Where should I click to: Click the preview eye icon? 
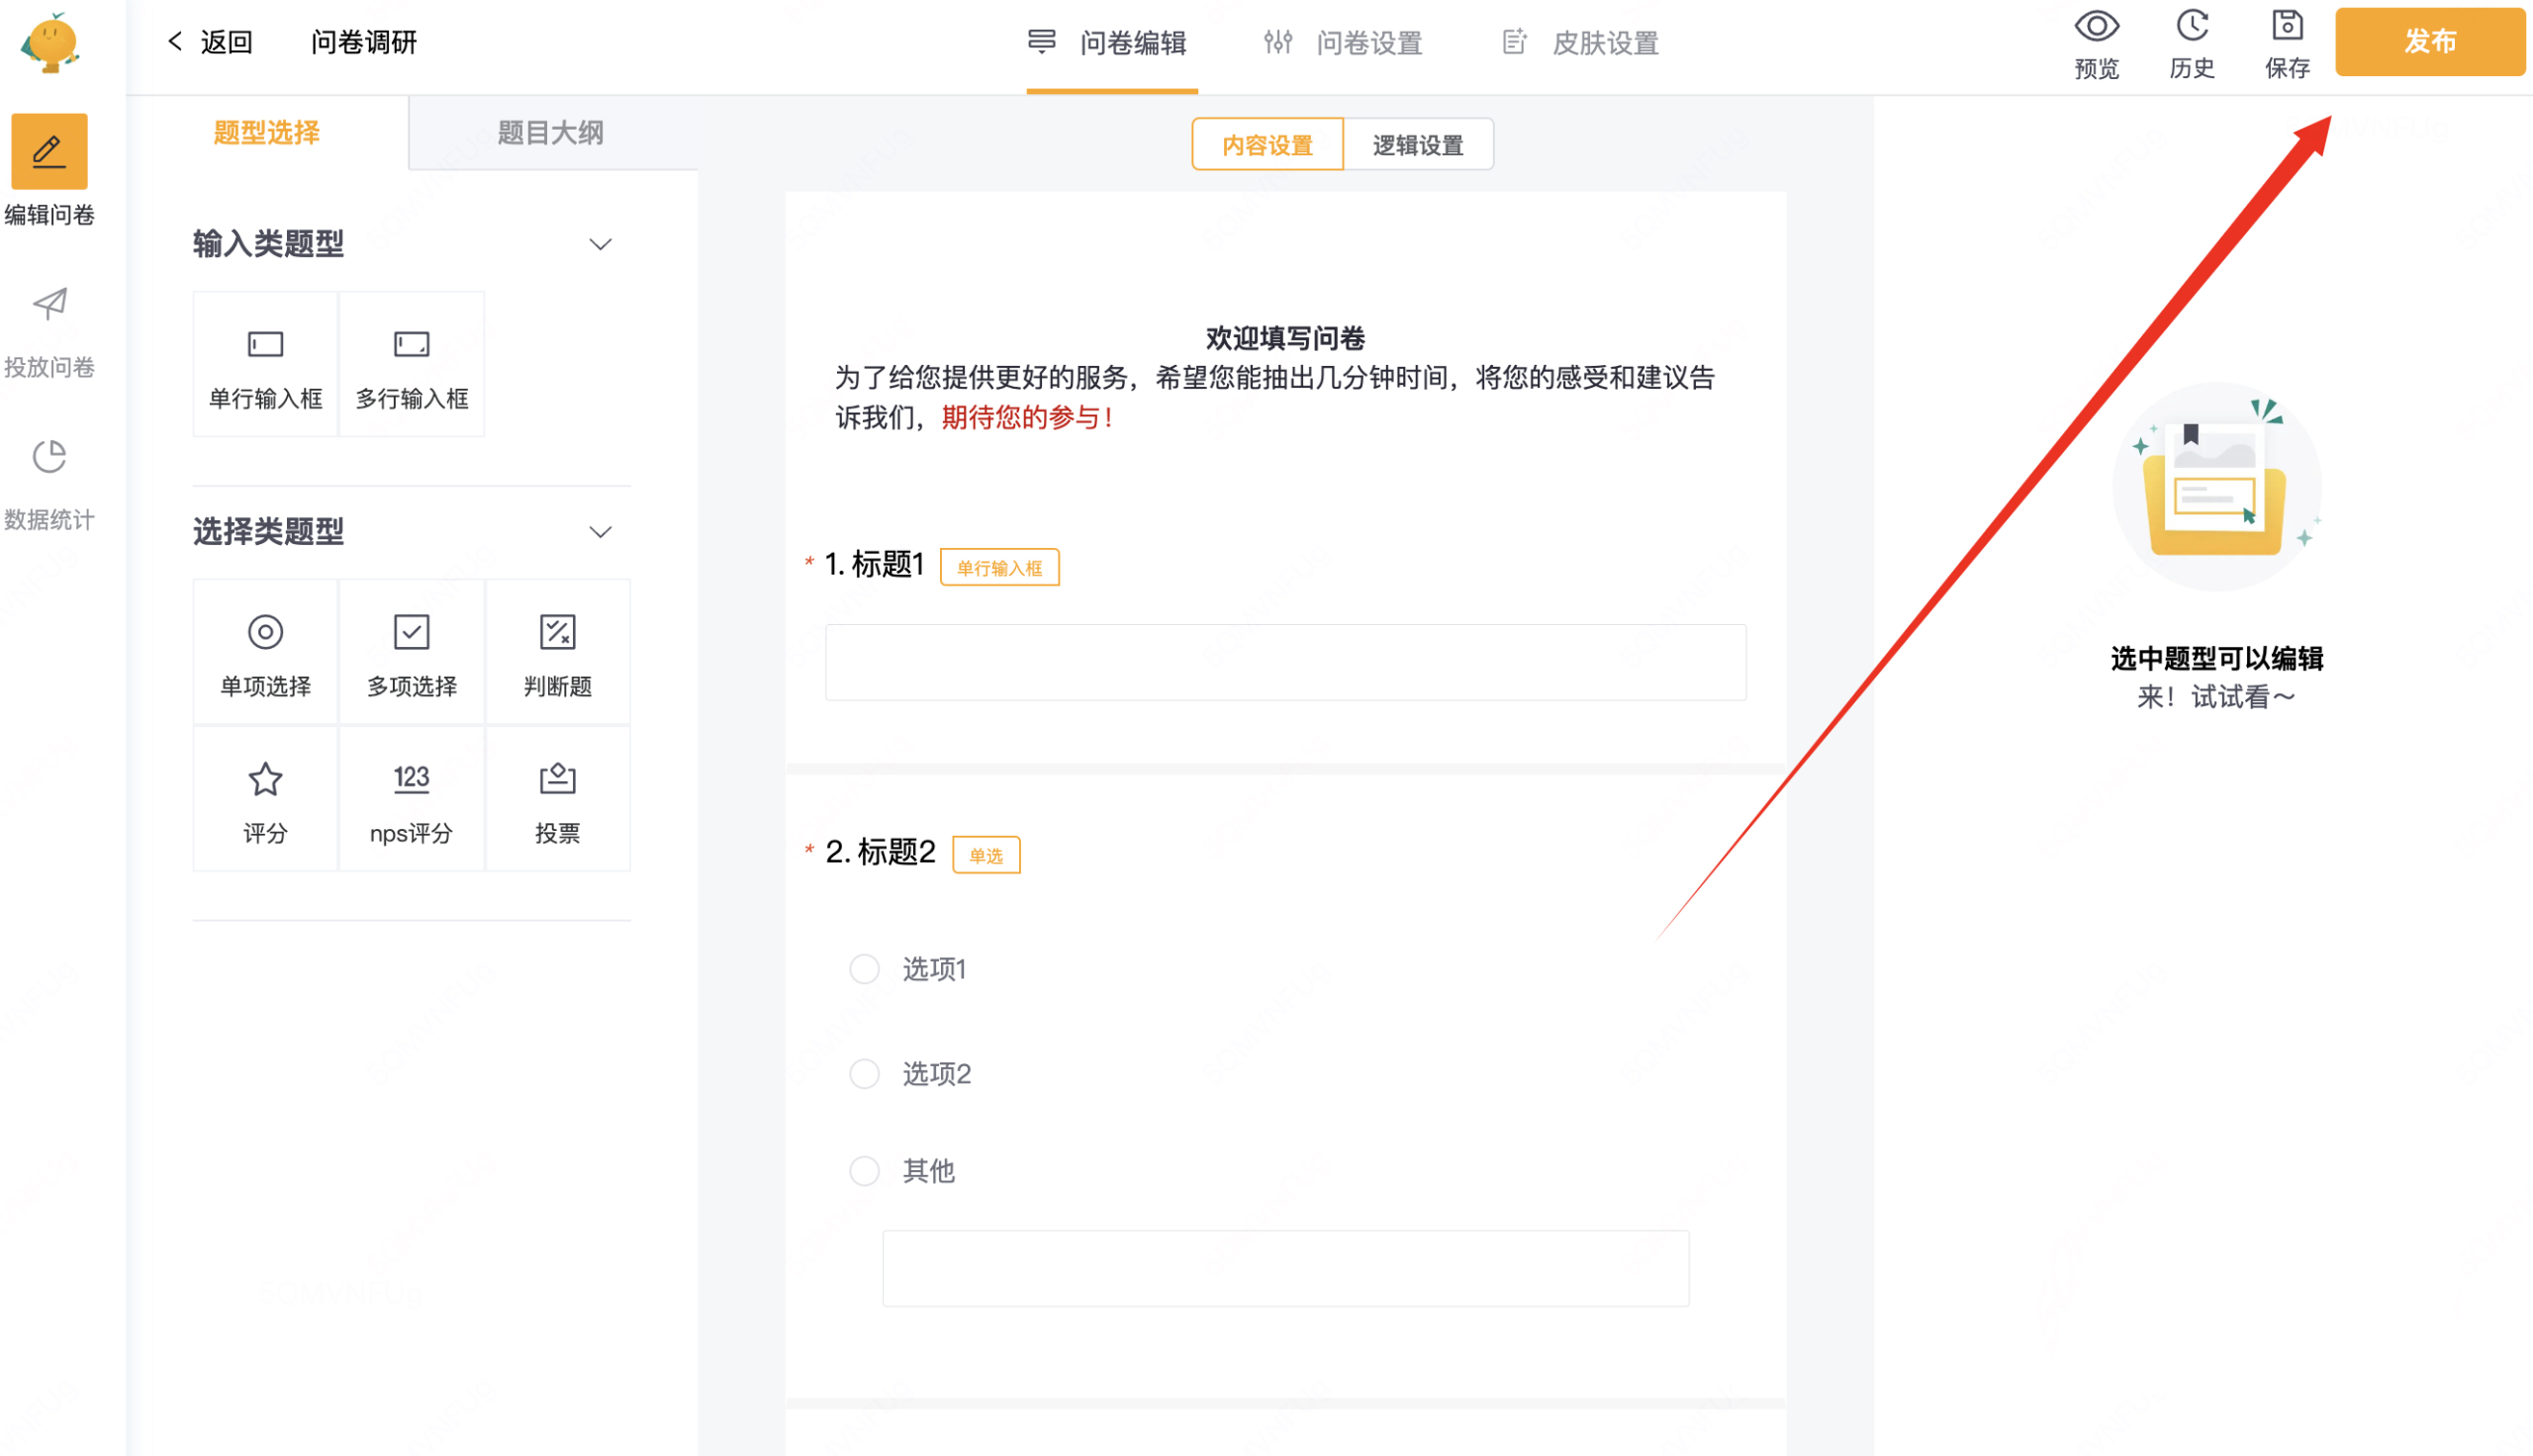2096,27
